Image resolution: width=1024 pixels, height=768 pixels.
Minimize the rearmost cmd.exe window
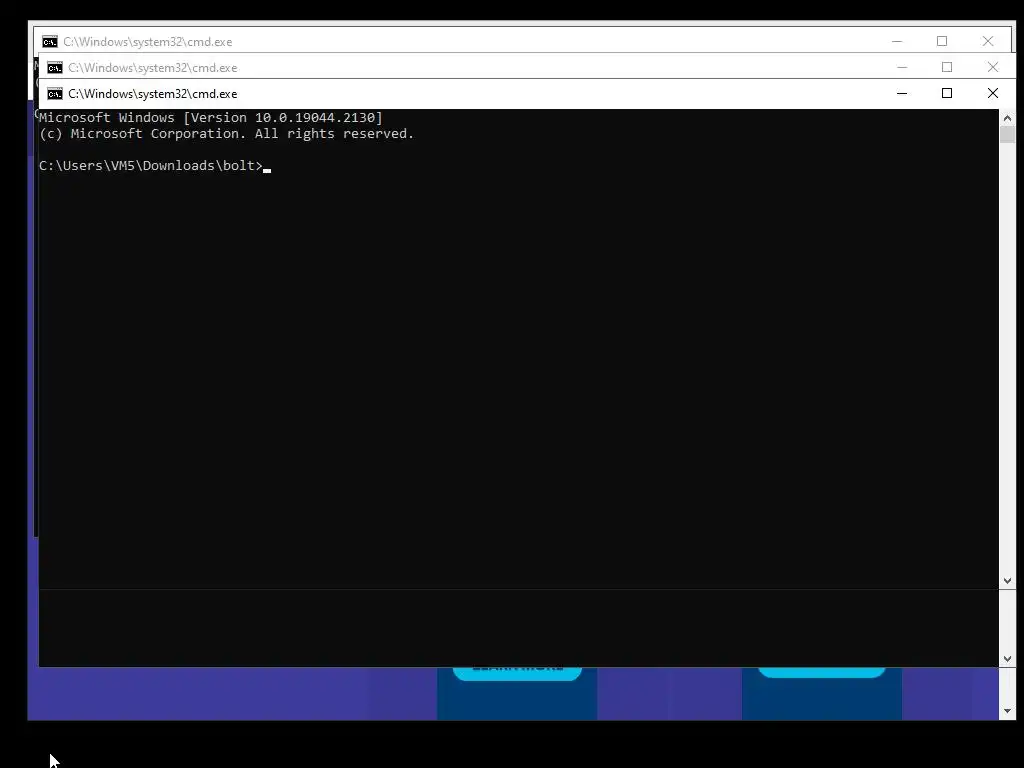click(x=897, y=41)
